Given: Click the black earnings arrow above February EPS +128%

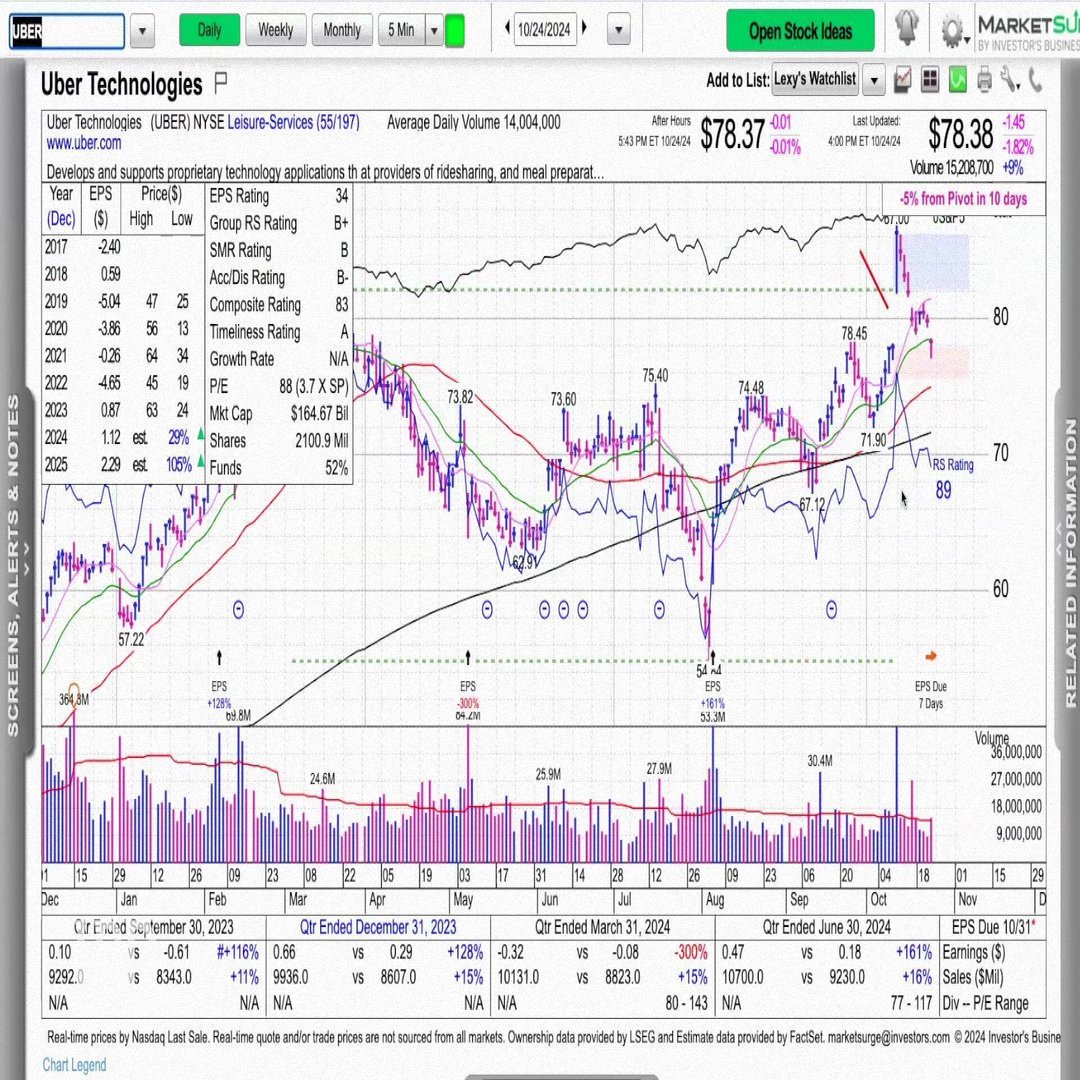Looking at the screenshot, I should (x=220, y=657).
